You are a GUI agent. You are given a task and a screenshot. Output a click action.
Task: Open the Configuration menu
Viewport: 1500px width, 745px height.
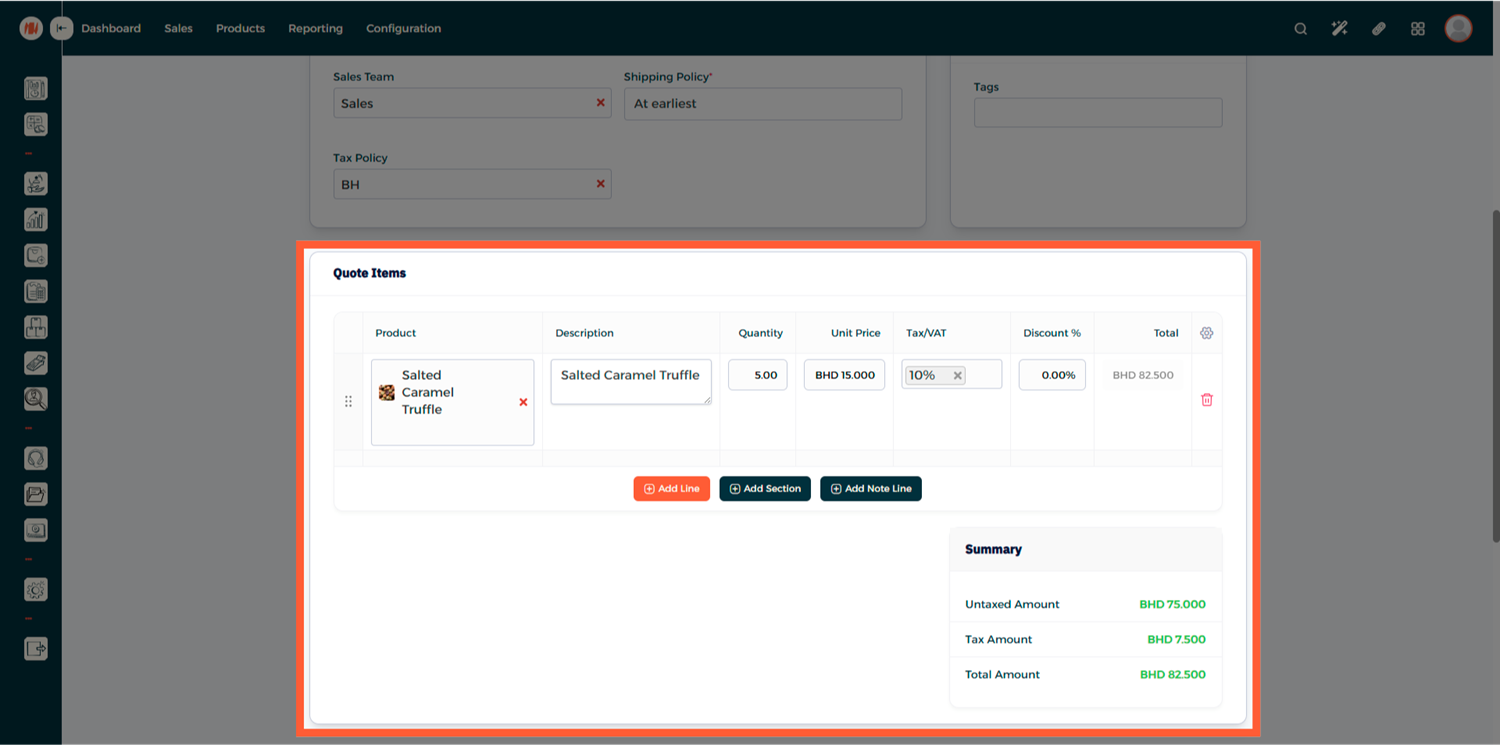point(403,29)
